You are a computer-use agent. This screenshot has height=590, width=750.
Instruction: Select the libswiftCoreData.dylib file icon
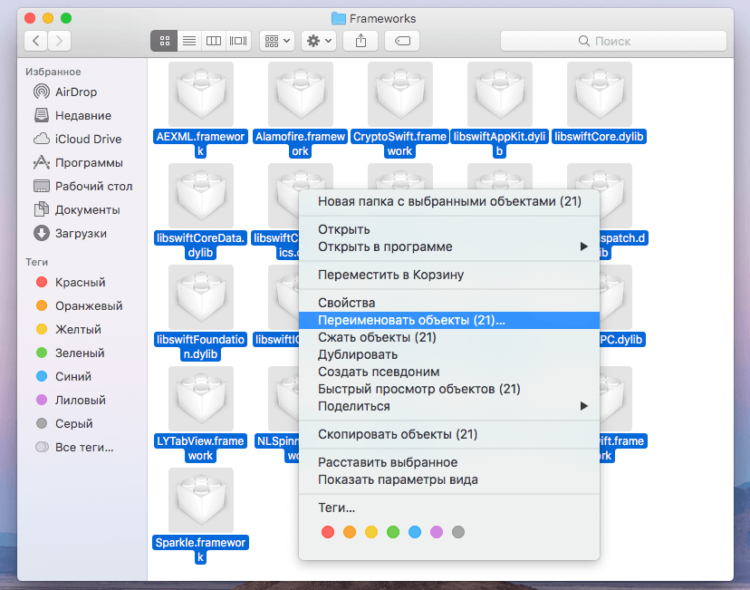pos(201,196)
